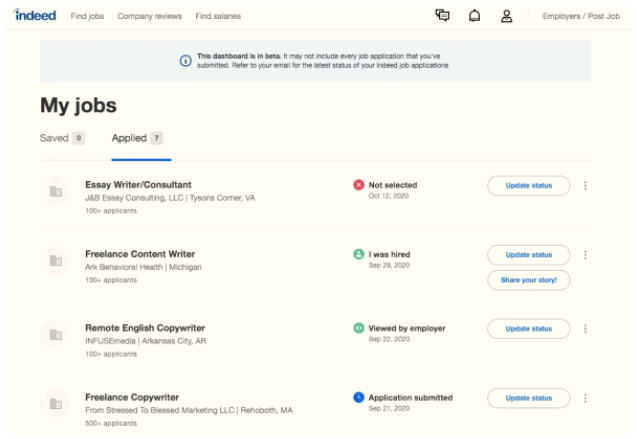Open the user profile icon

click(x=506, y=16)
